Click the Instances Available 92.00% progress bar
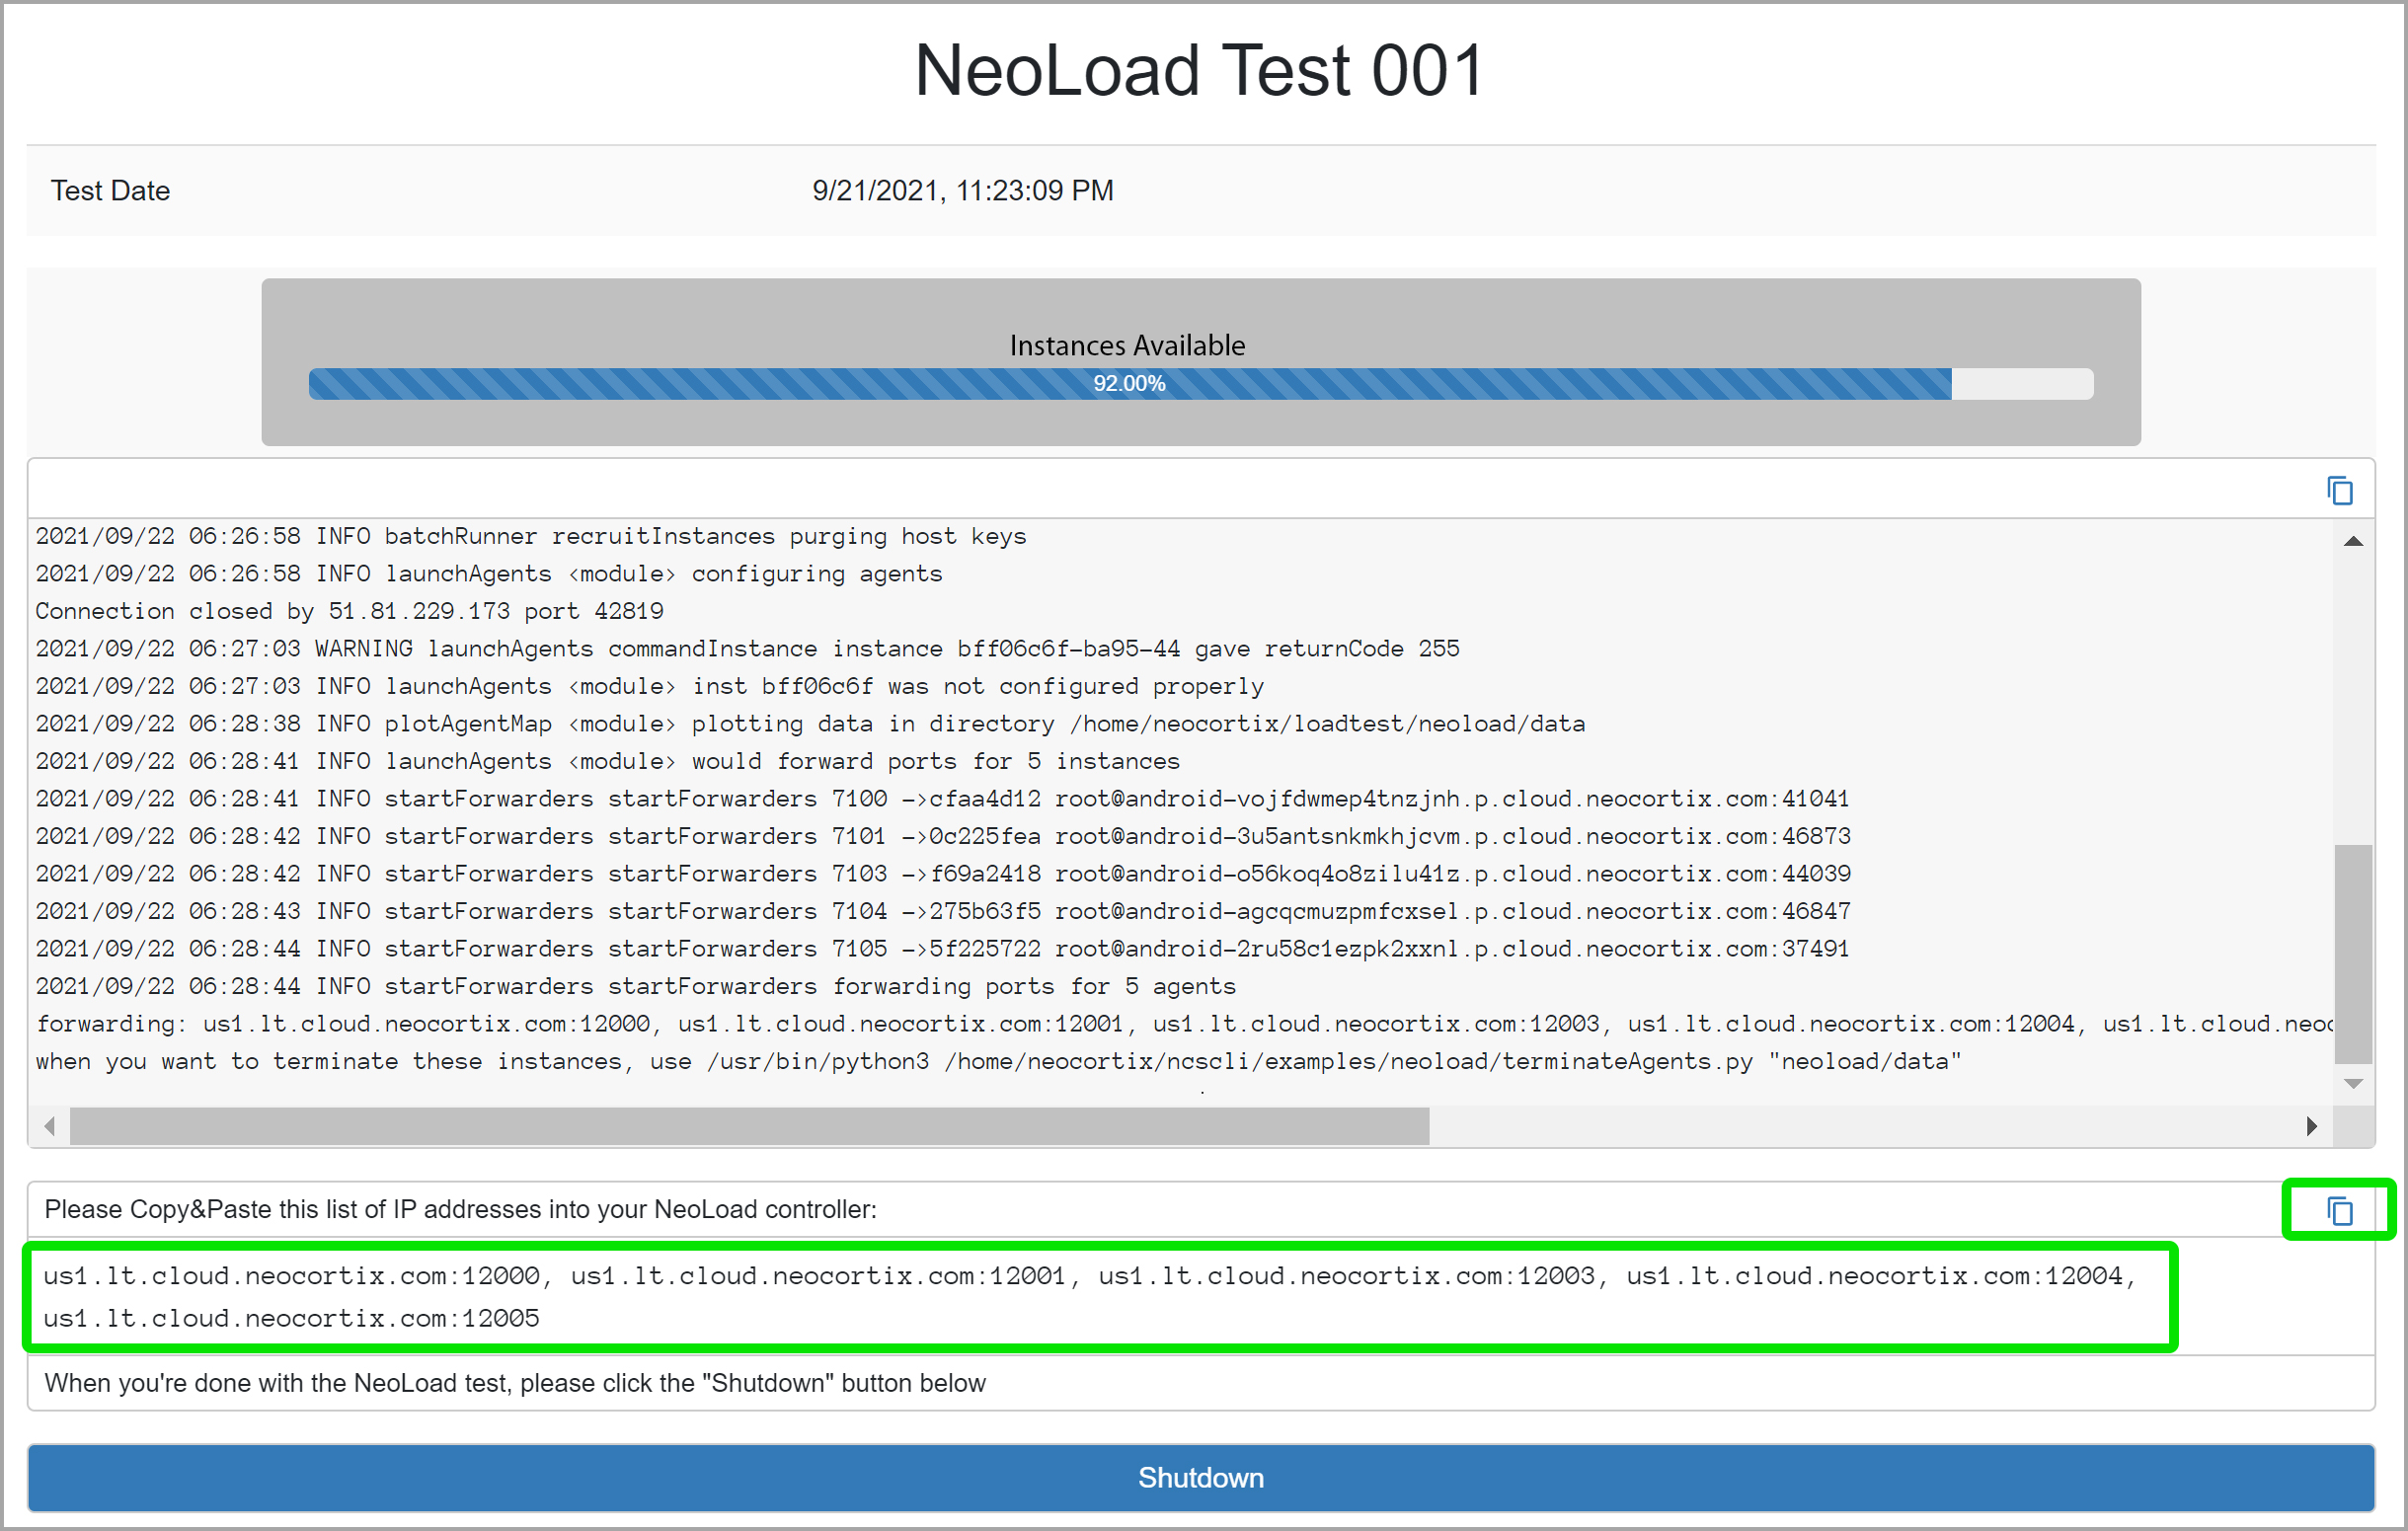Screen dimensions: 2408x1531 click(1200, 384)
